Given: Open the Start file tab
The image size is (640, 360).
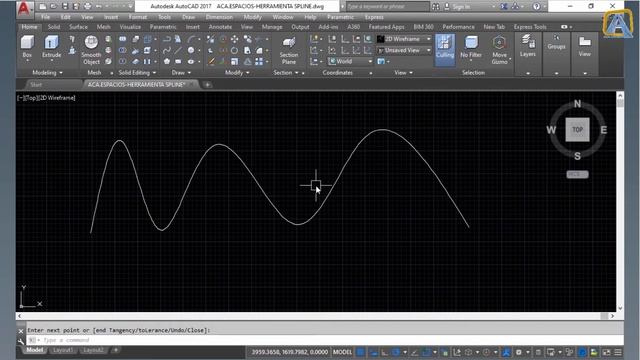Looking at the screenshot, I should pos(36,85).
